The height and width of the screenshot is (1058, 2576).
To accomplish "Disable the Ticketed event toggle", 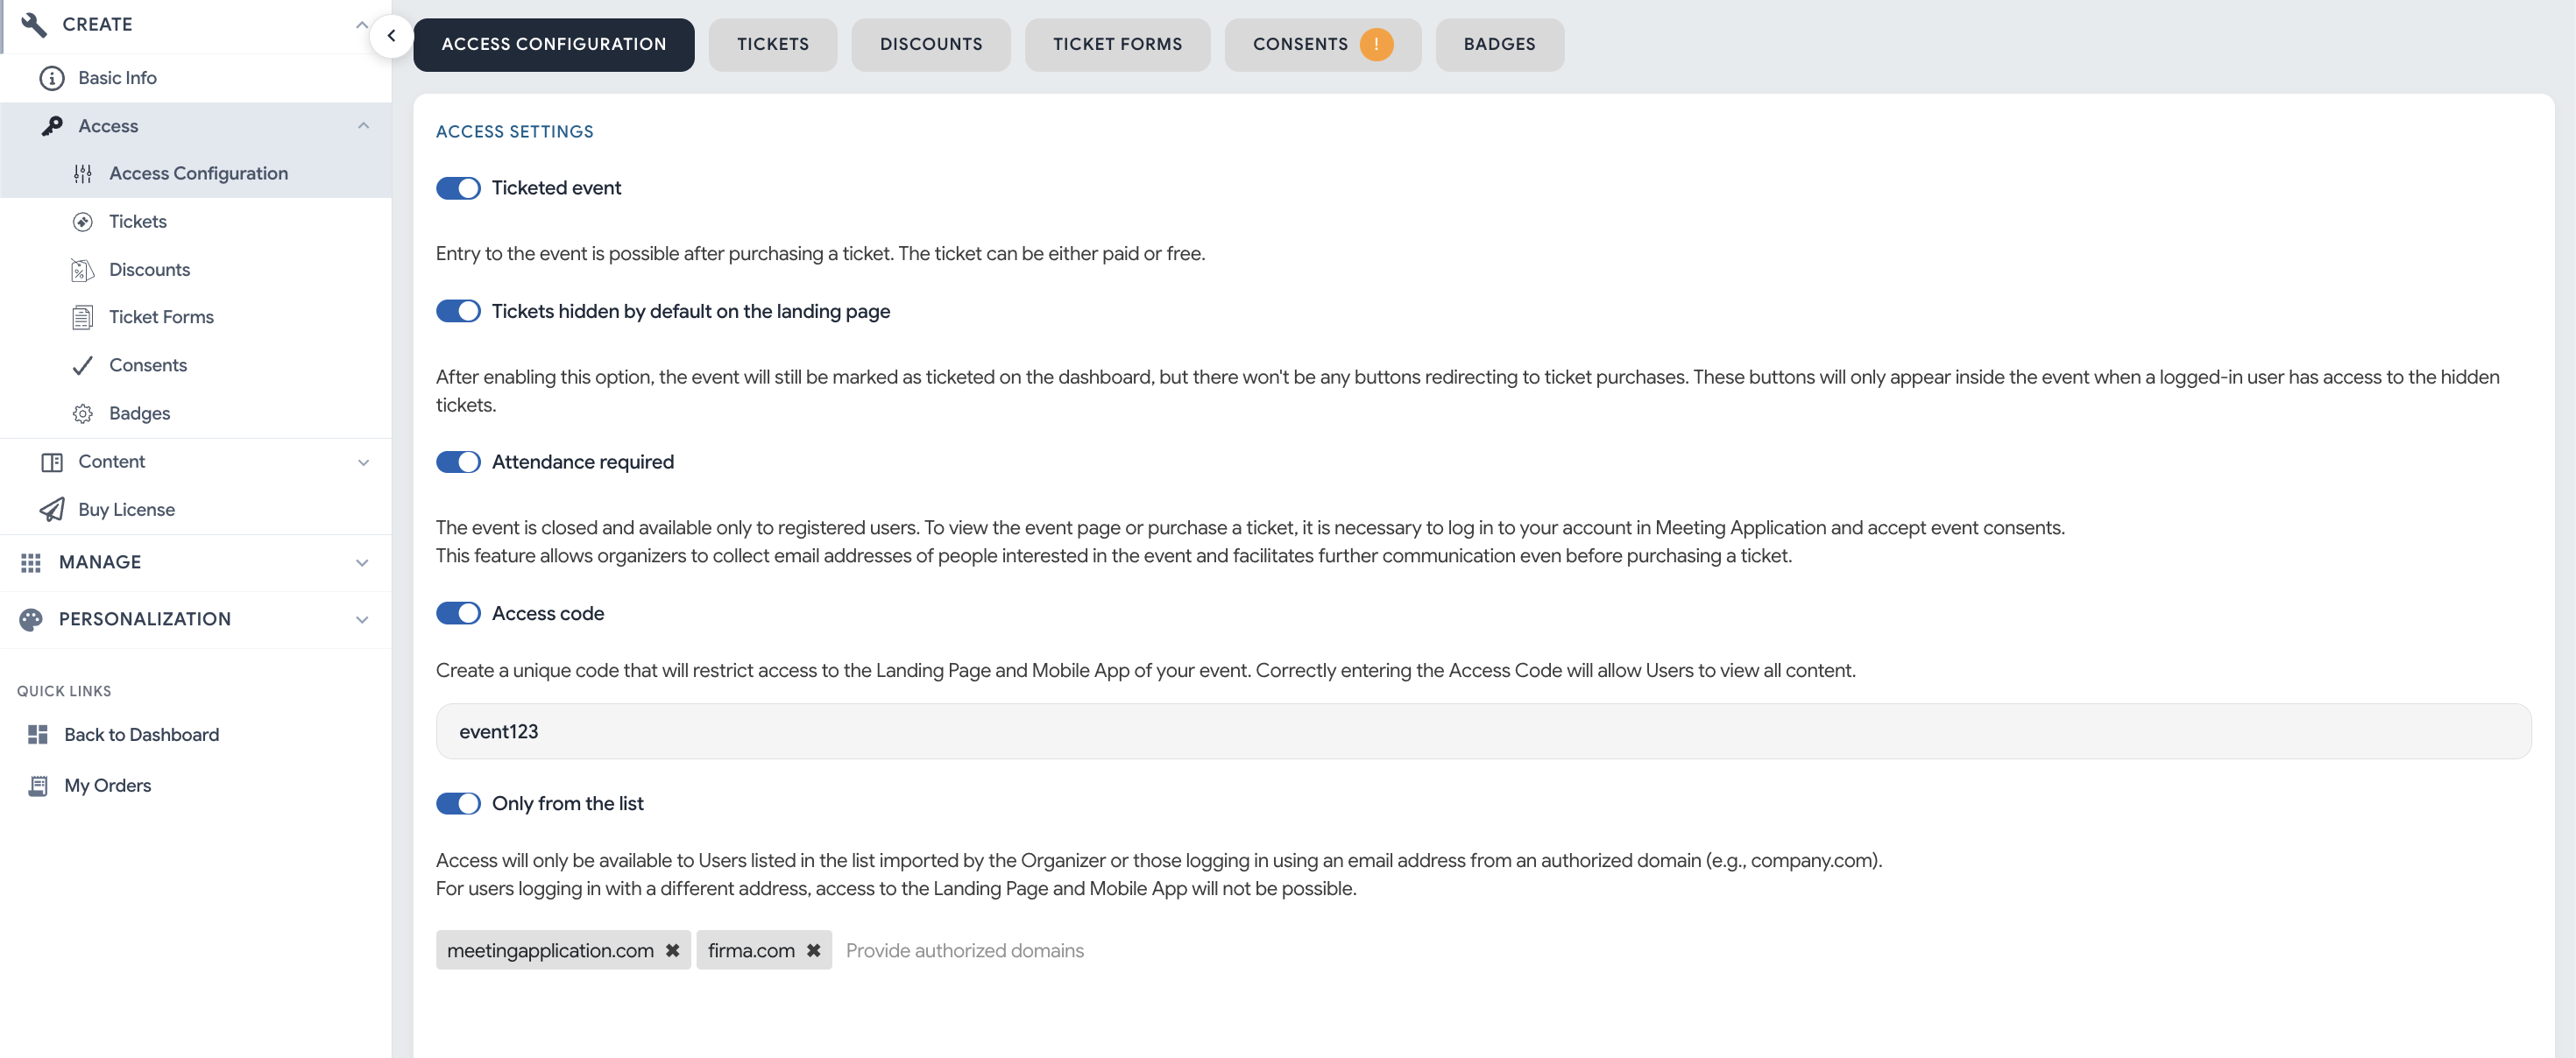I will 458,188.
